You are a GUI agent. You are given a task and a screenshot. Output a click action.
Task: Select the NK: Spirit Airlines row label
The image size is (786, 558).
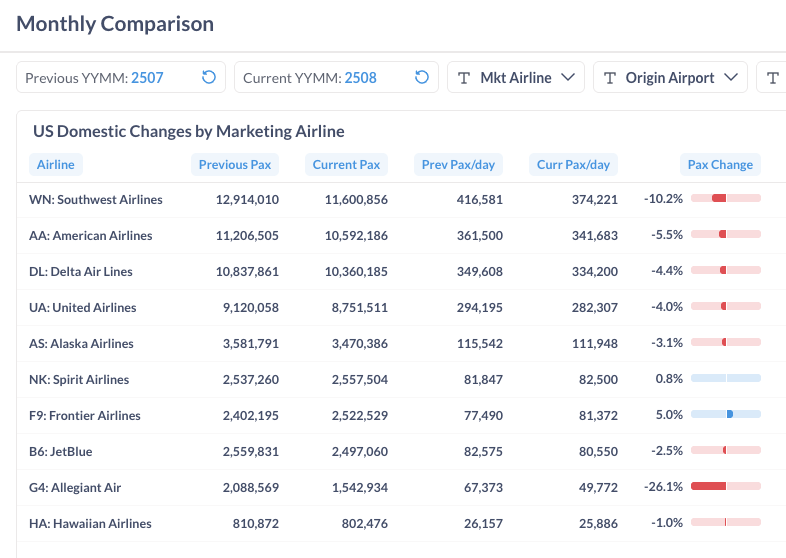79,380
